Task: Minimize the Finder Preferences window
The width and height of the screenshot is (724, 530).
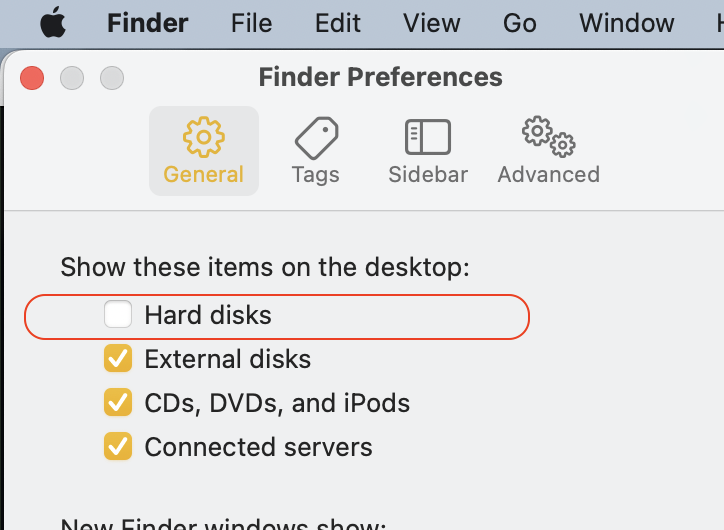Action: click(72, 77)
